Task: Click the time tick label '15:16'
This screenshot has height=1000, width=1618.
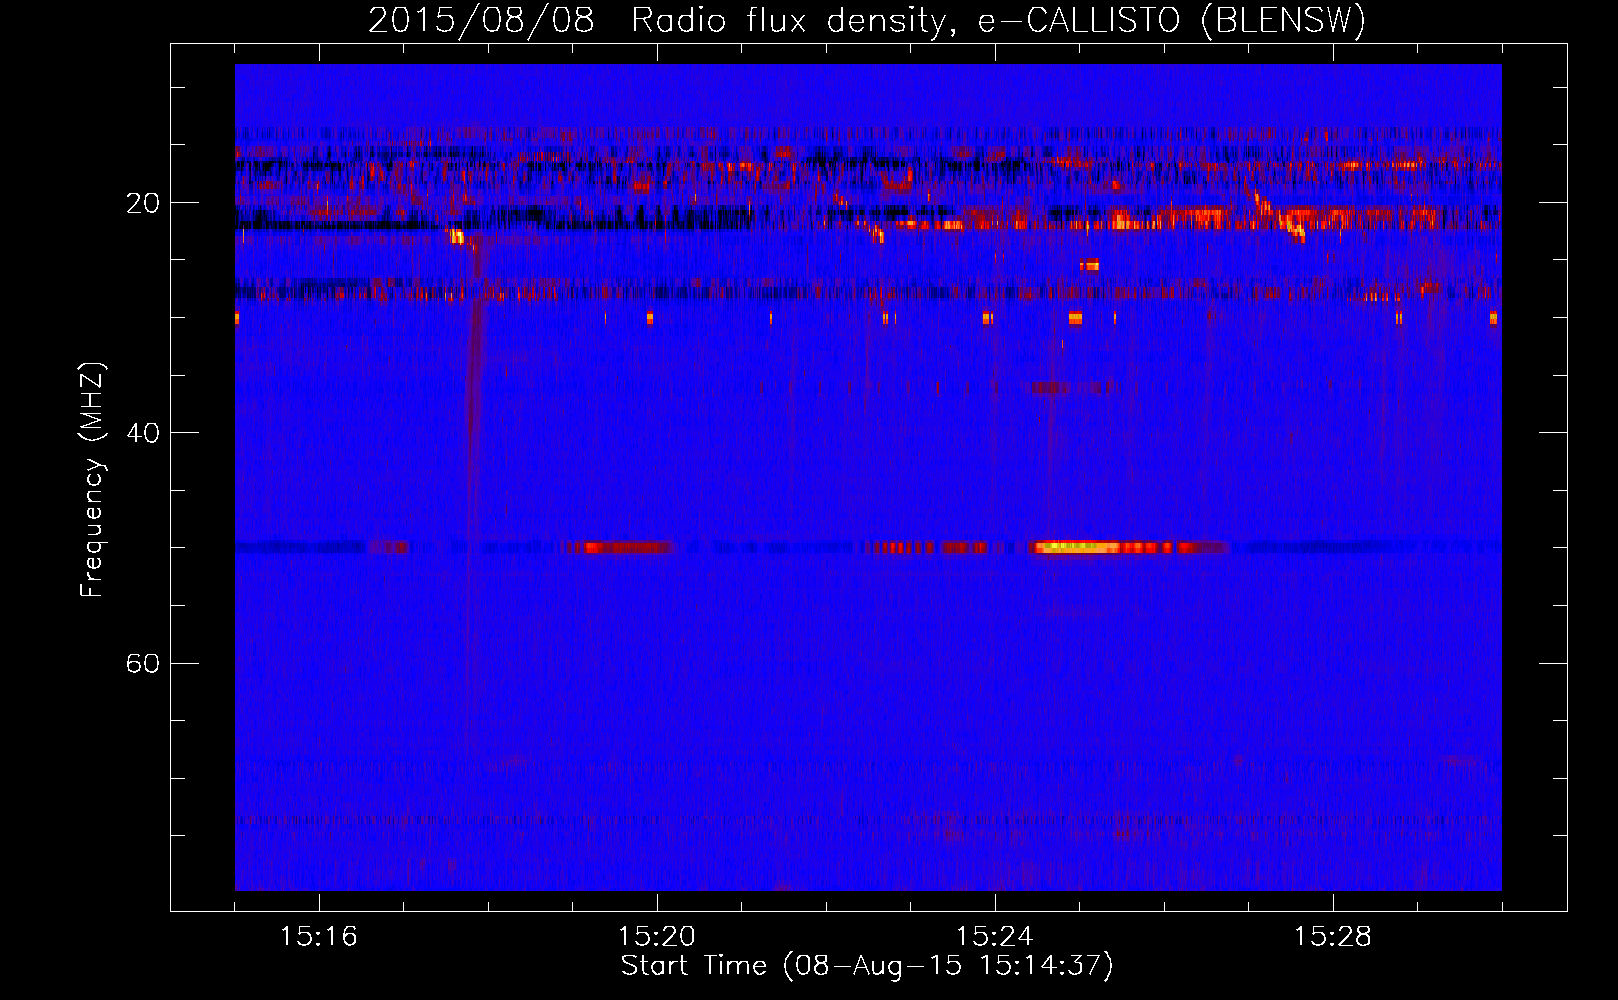Action: [318, 936]
